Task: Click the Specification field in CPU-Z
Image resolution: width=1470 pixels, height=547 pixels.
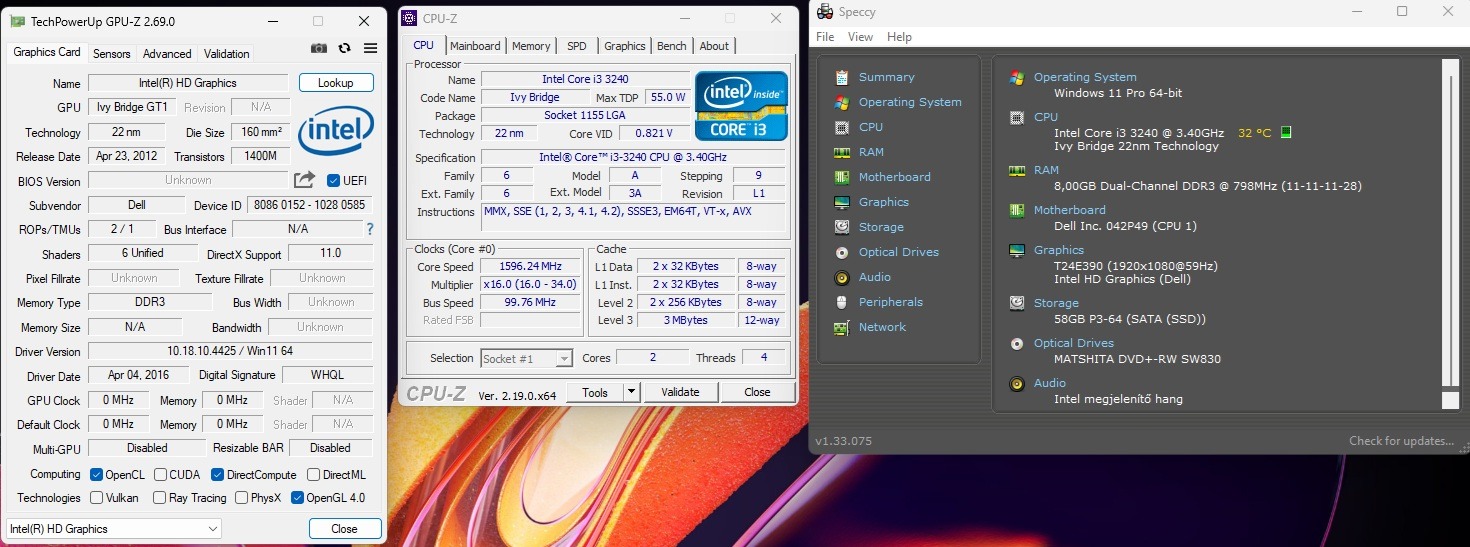Action: (632, 158)
